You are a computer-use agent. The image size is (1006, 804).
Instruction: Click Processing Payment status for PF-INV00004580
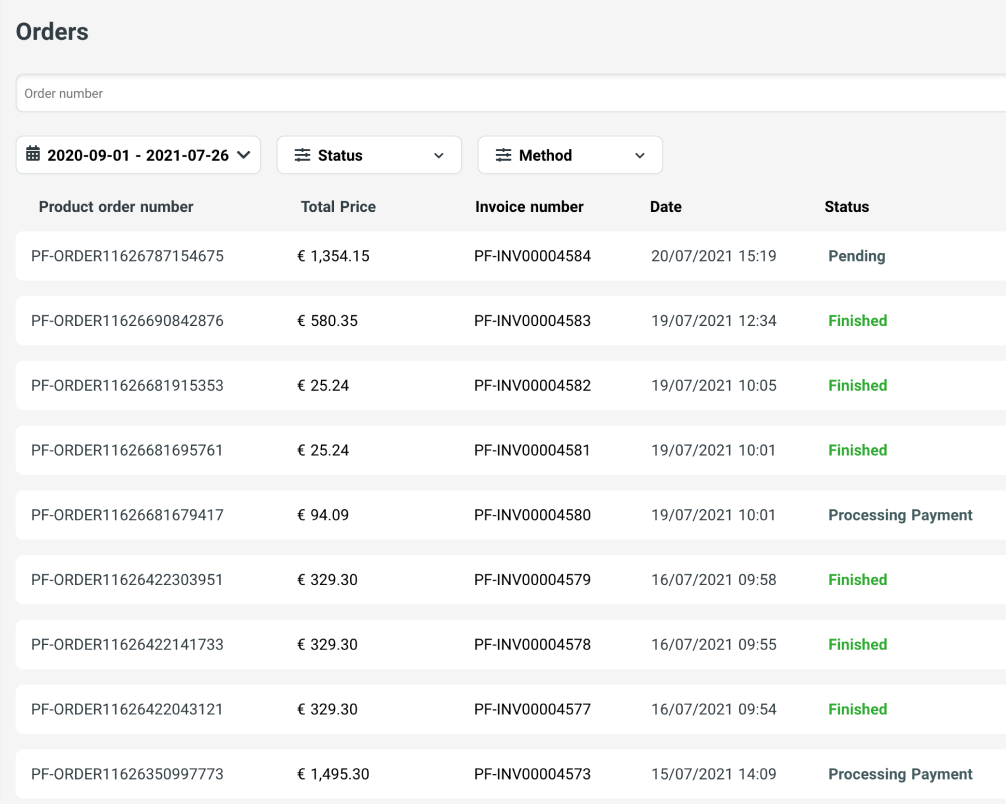coord(900,515)
